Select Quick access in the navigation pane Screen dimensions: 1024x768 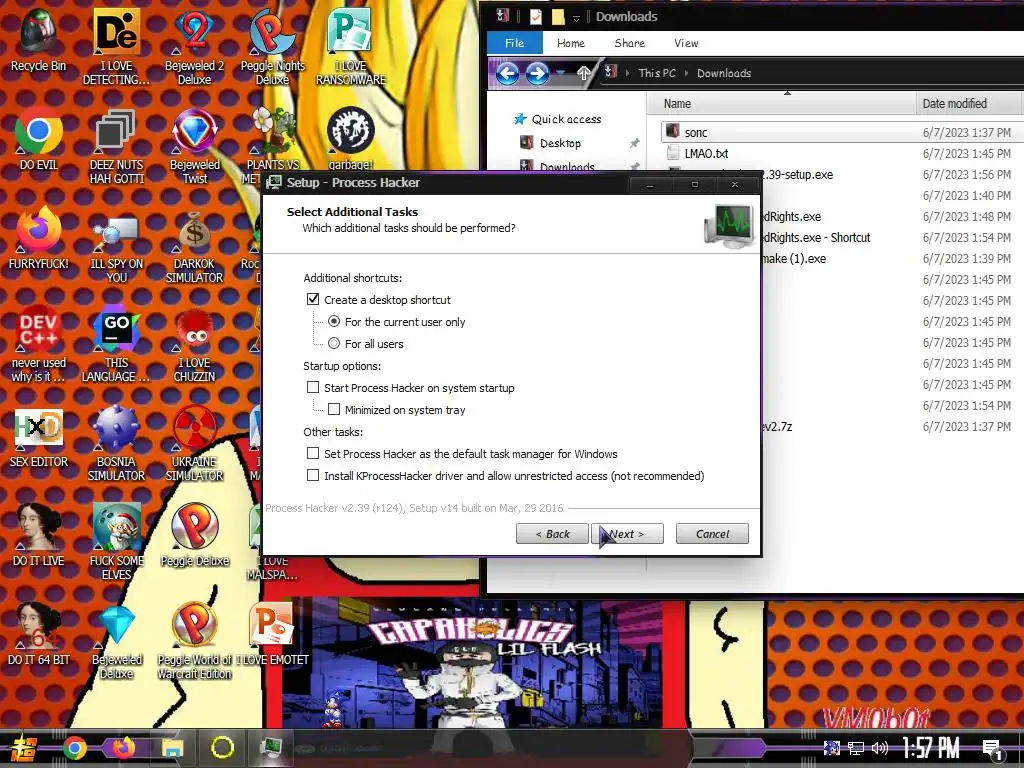coord(566,119)
